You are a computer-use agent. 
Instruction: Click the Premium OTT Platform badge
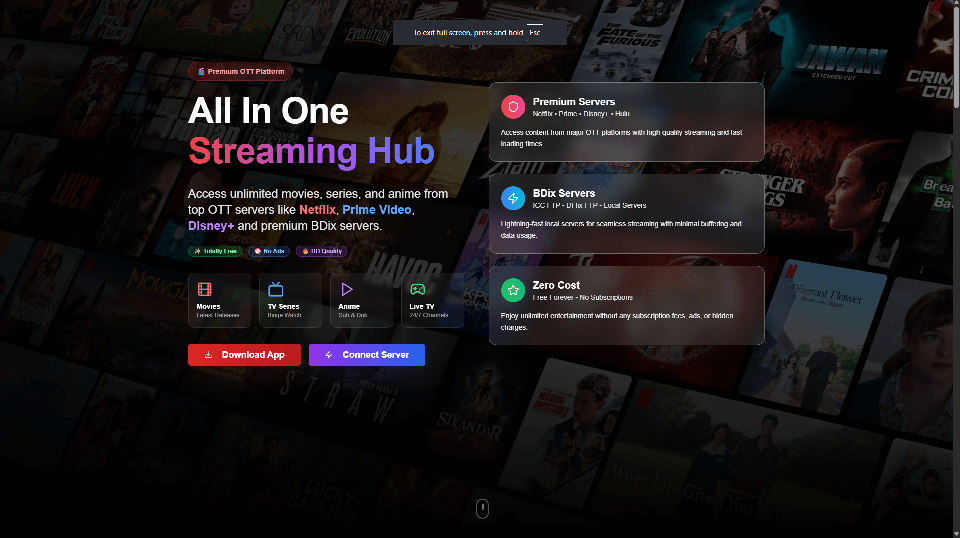[240, 71]
